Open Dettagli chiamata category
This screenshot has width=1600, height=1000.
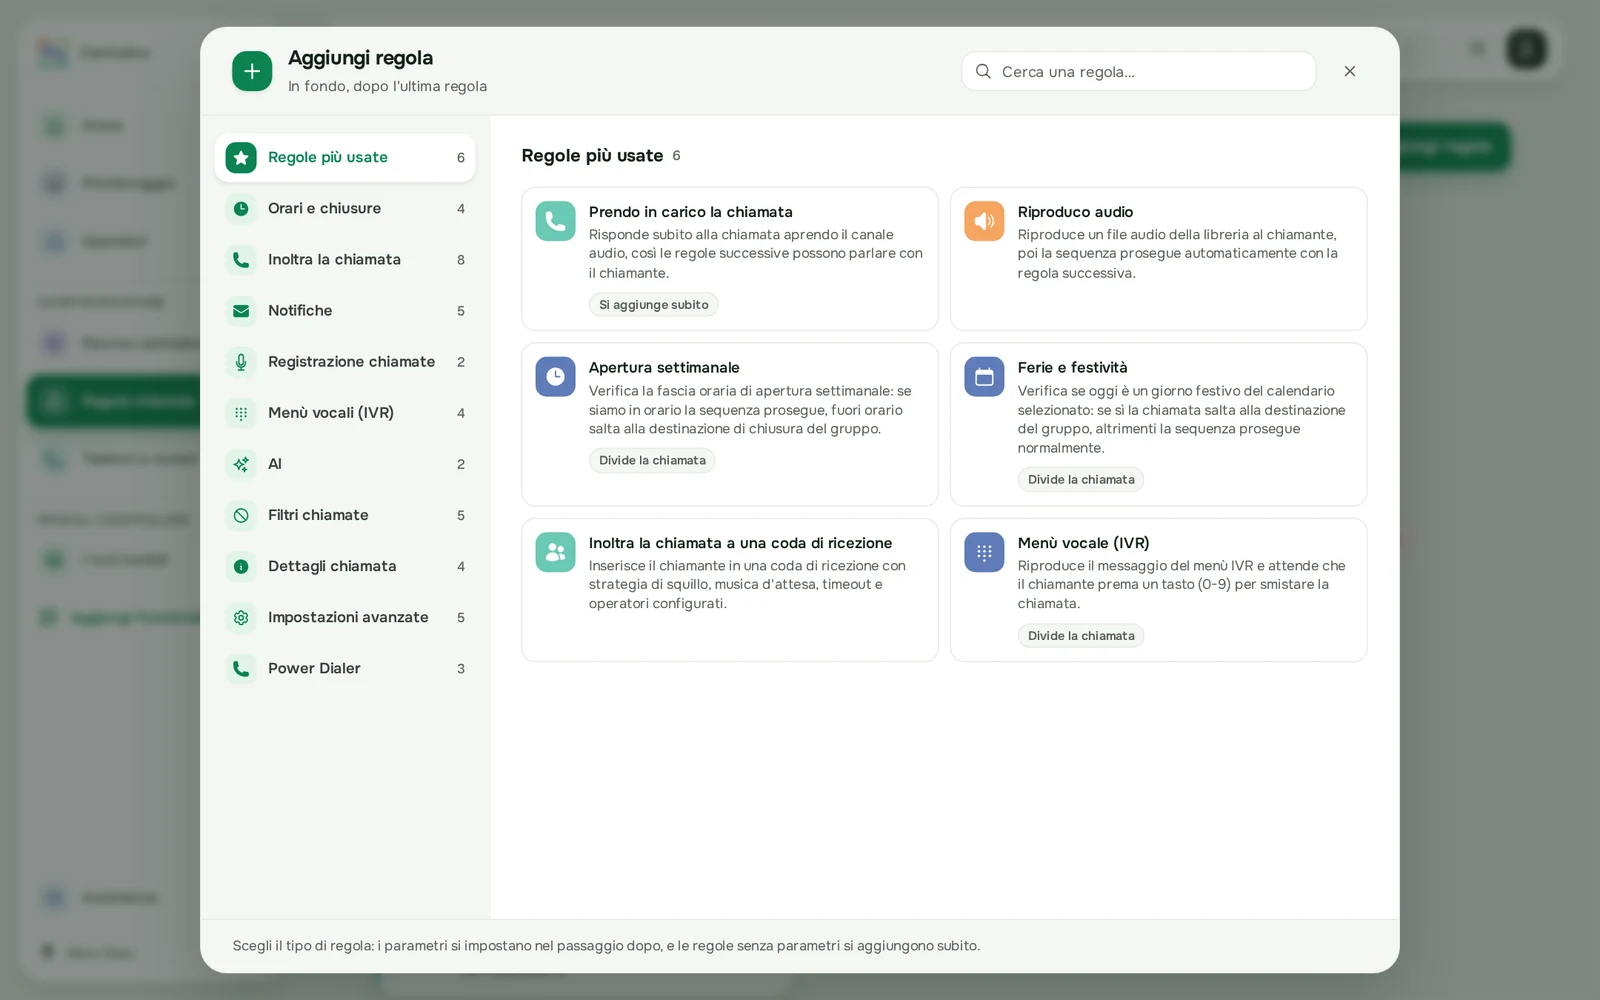click(345, 566)
